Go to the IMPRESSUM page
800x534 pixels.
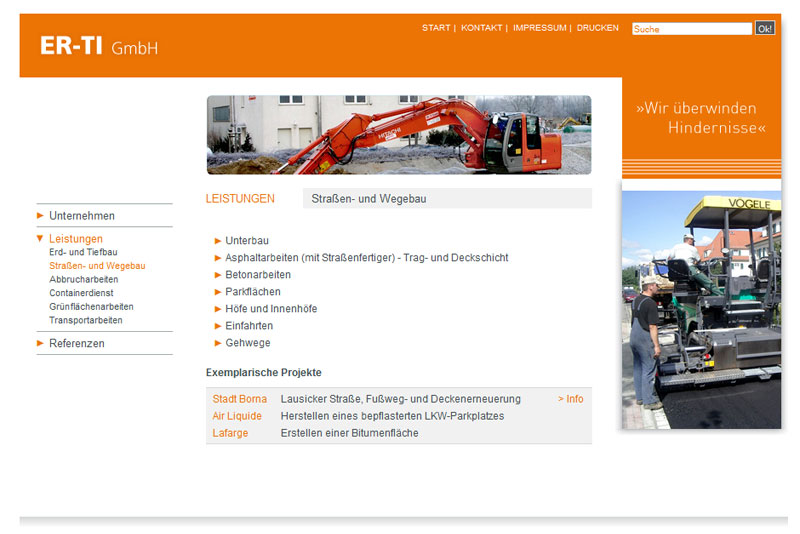point(539,28)
